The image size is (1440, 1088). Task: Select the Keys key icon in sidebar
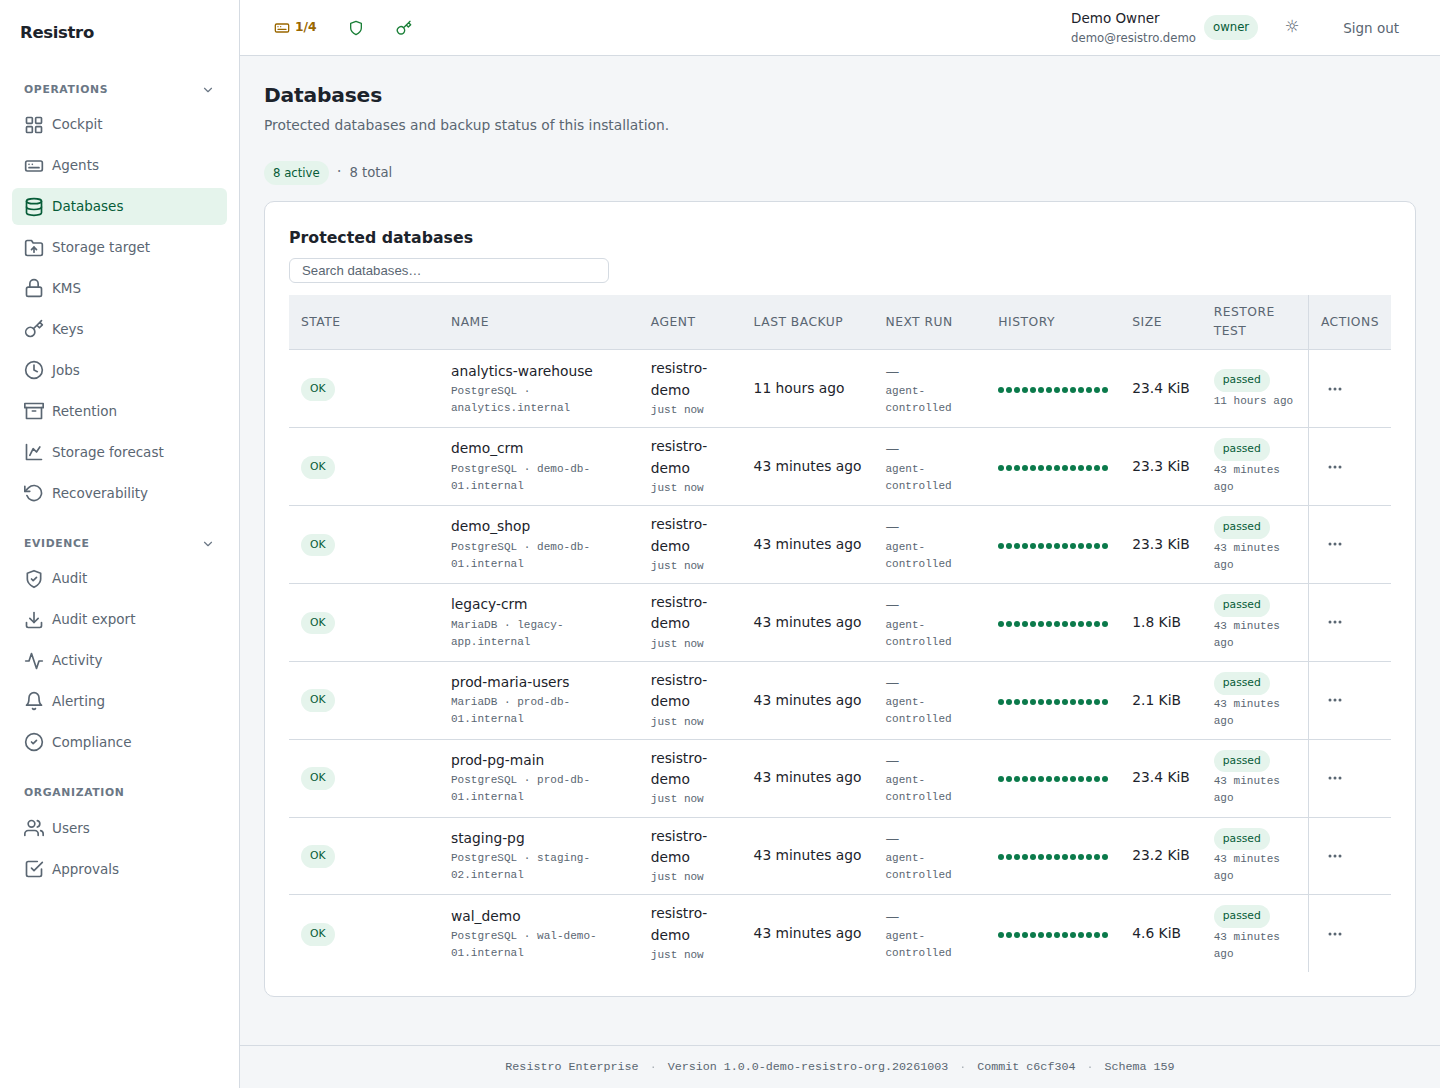pyautogui.click(x=34, y=330)
